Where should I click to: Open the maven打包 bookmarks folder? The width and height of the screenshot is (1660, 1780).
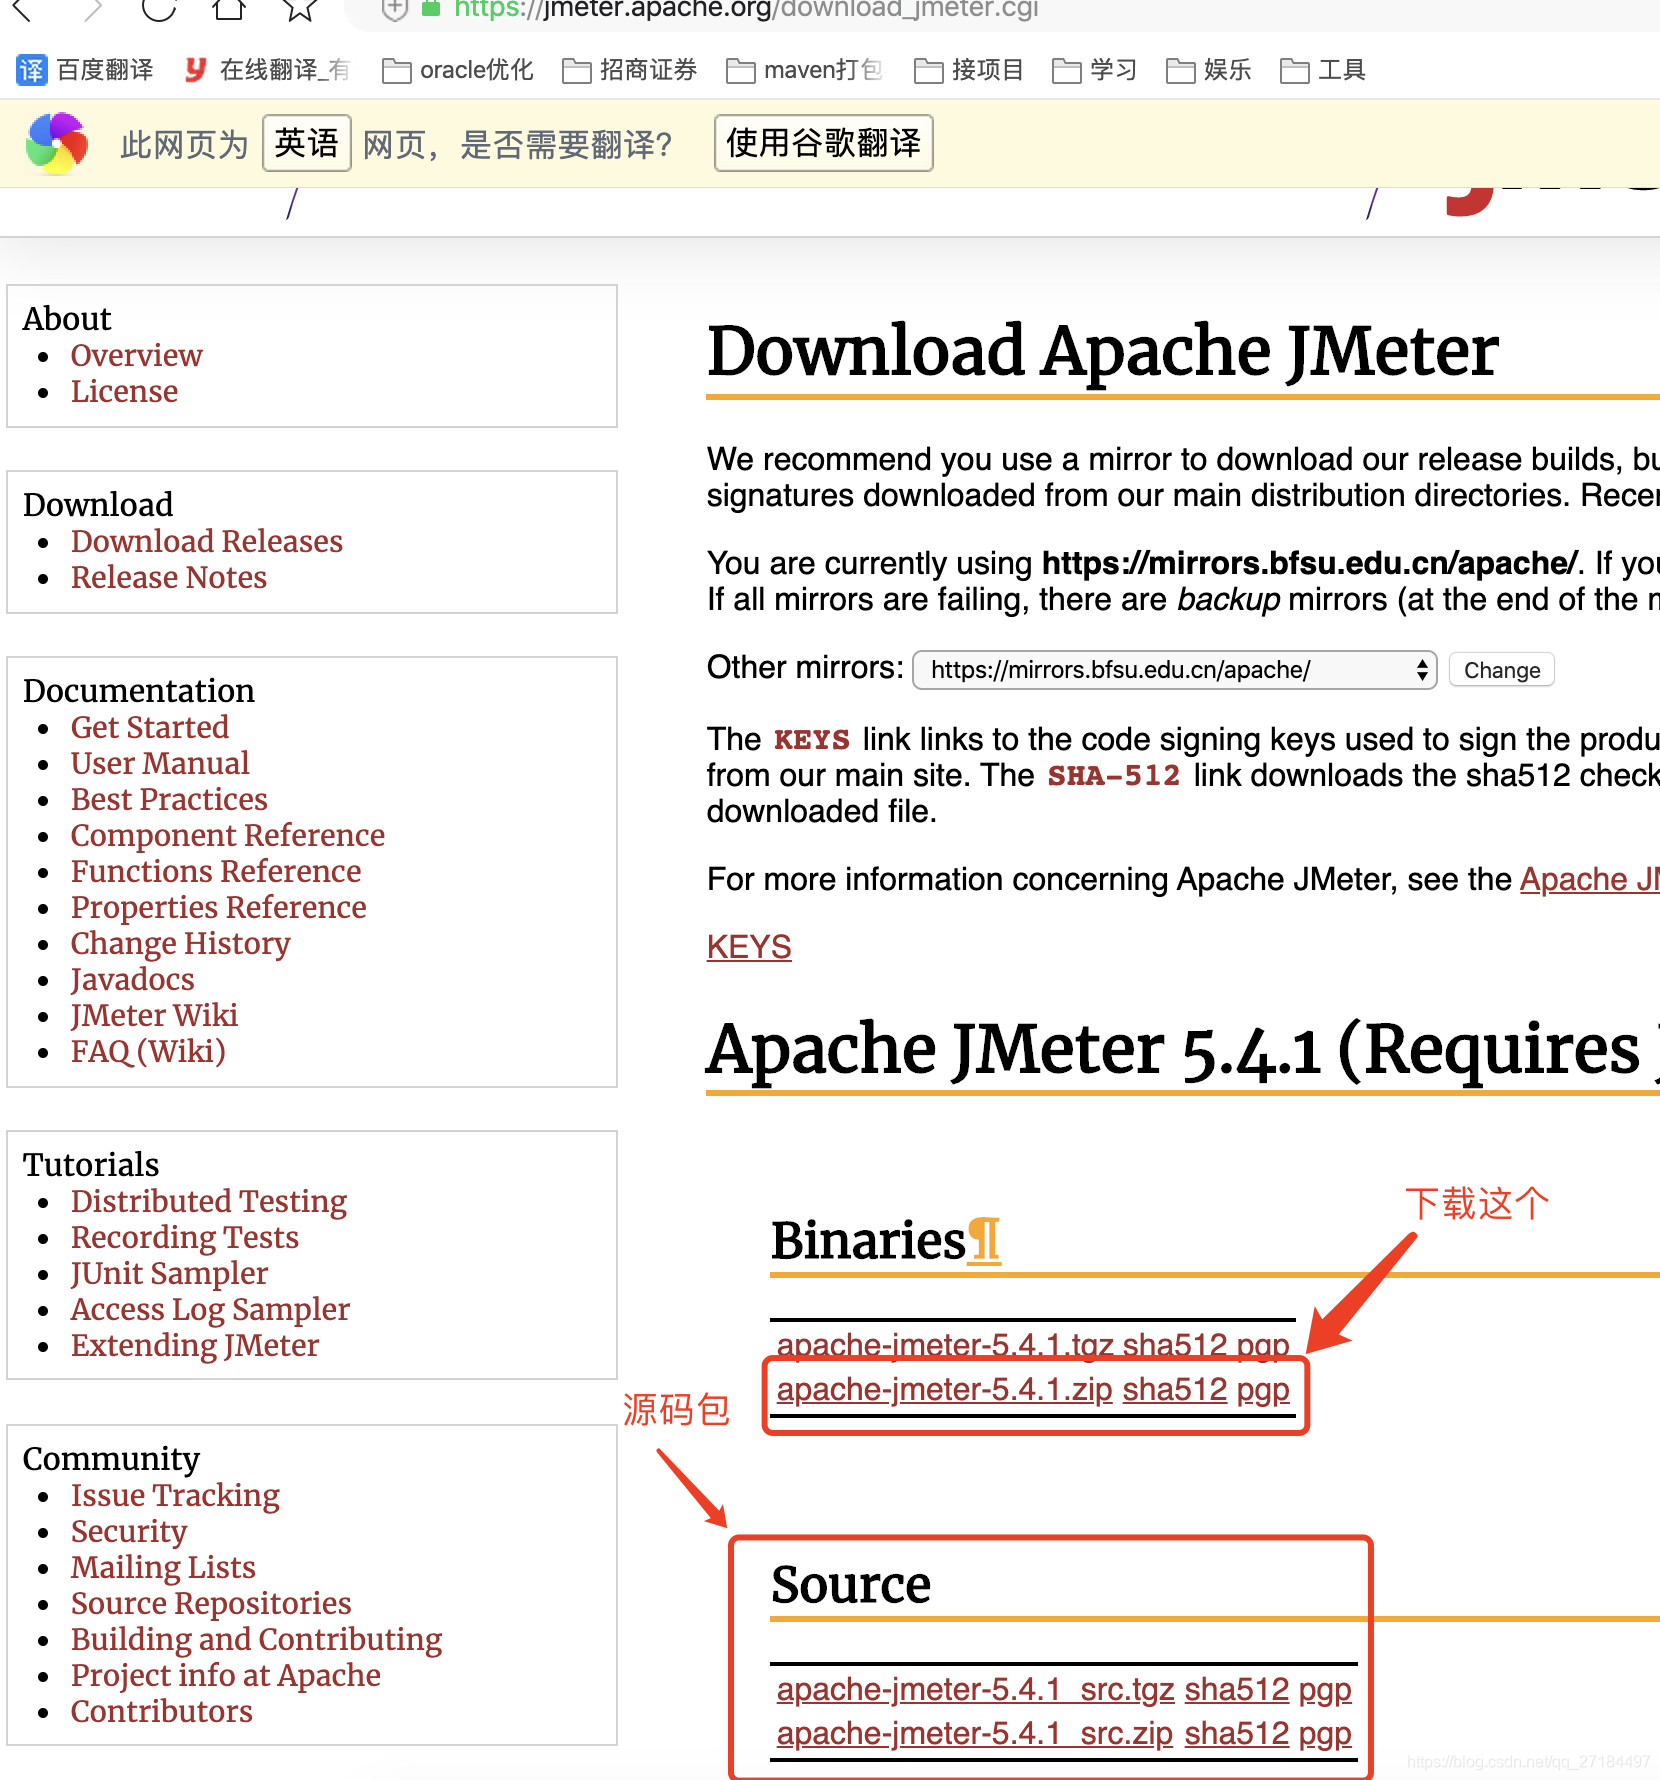[x=805, y=70]
